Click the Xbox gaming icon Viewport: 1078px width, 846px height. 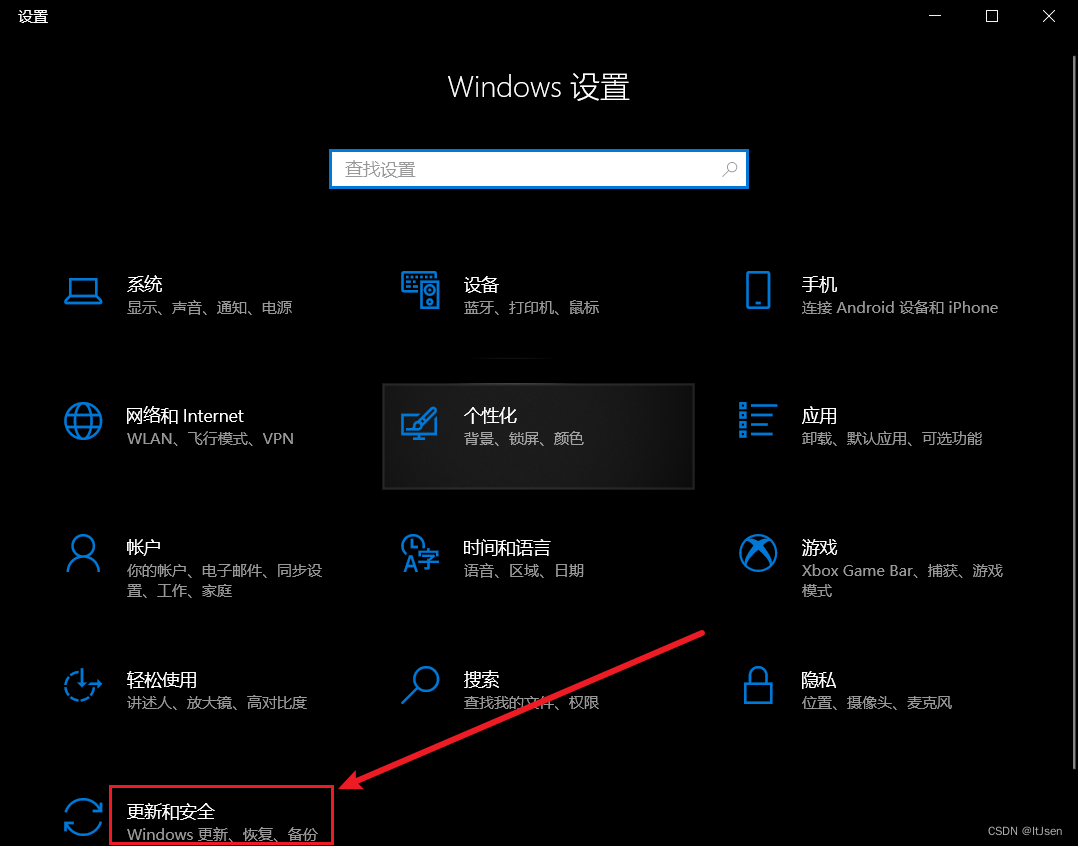pos(758,553)
